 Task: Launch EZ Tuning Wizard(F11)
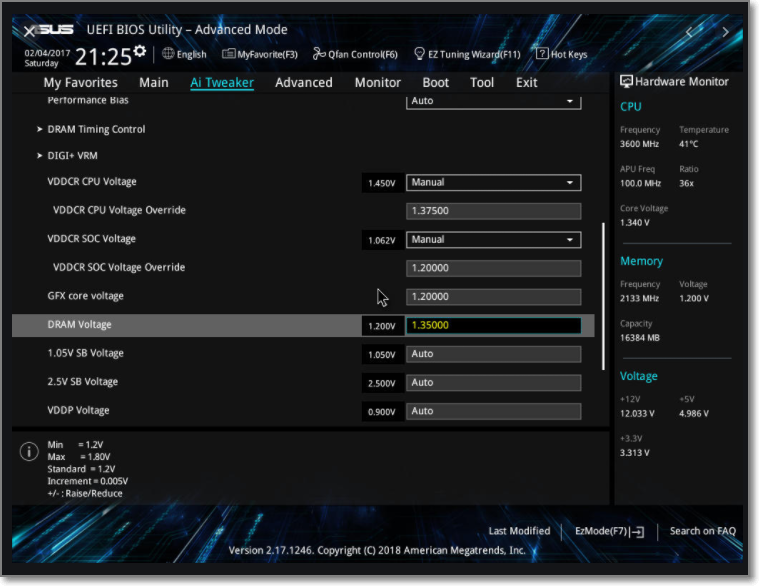coord(467,54)
